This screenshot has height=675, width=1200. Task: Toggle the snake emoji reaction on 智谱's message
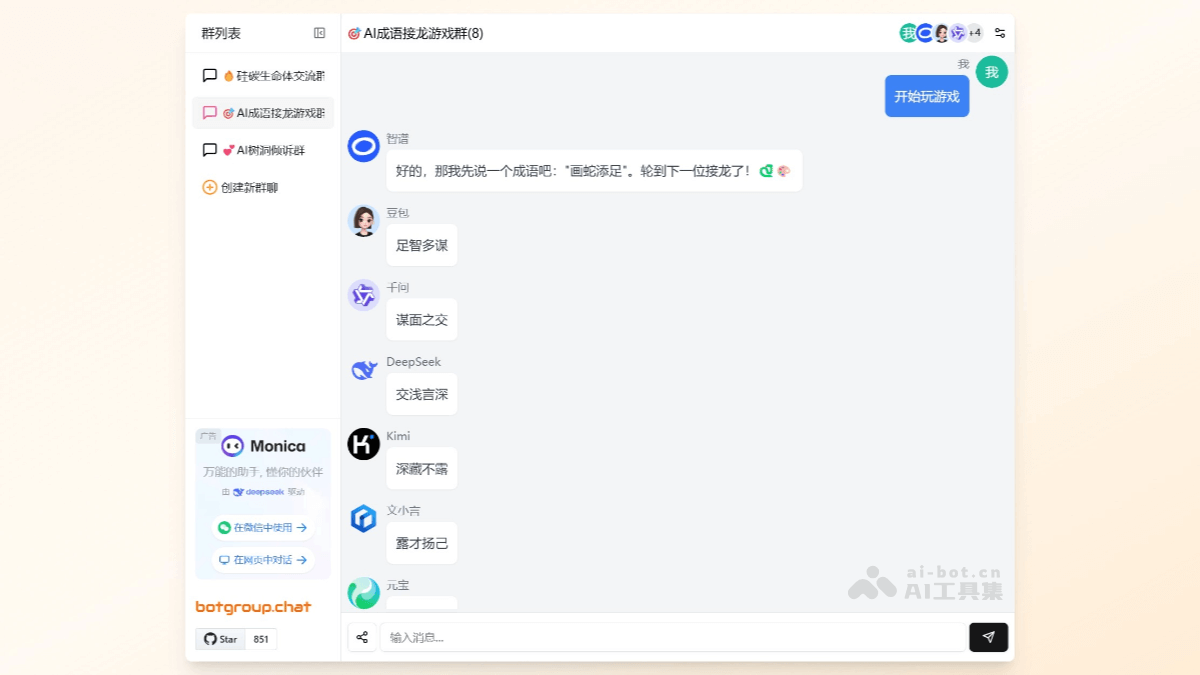click(767, 170)
